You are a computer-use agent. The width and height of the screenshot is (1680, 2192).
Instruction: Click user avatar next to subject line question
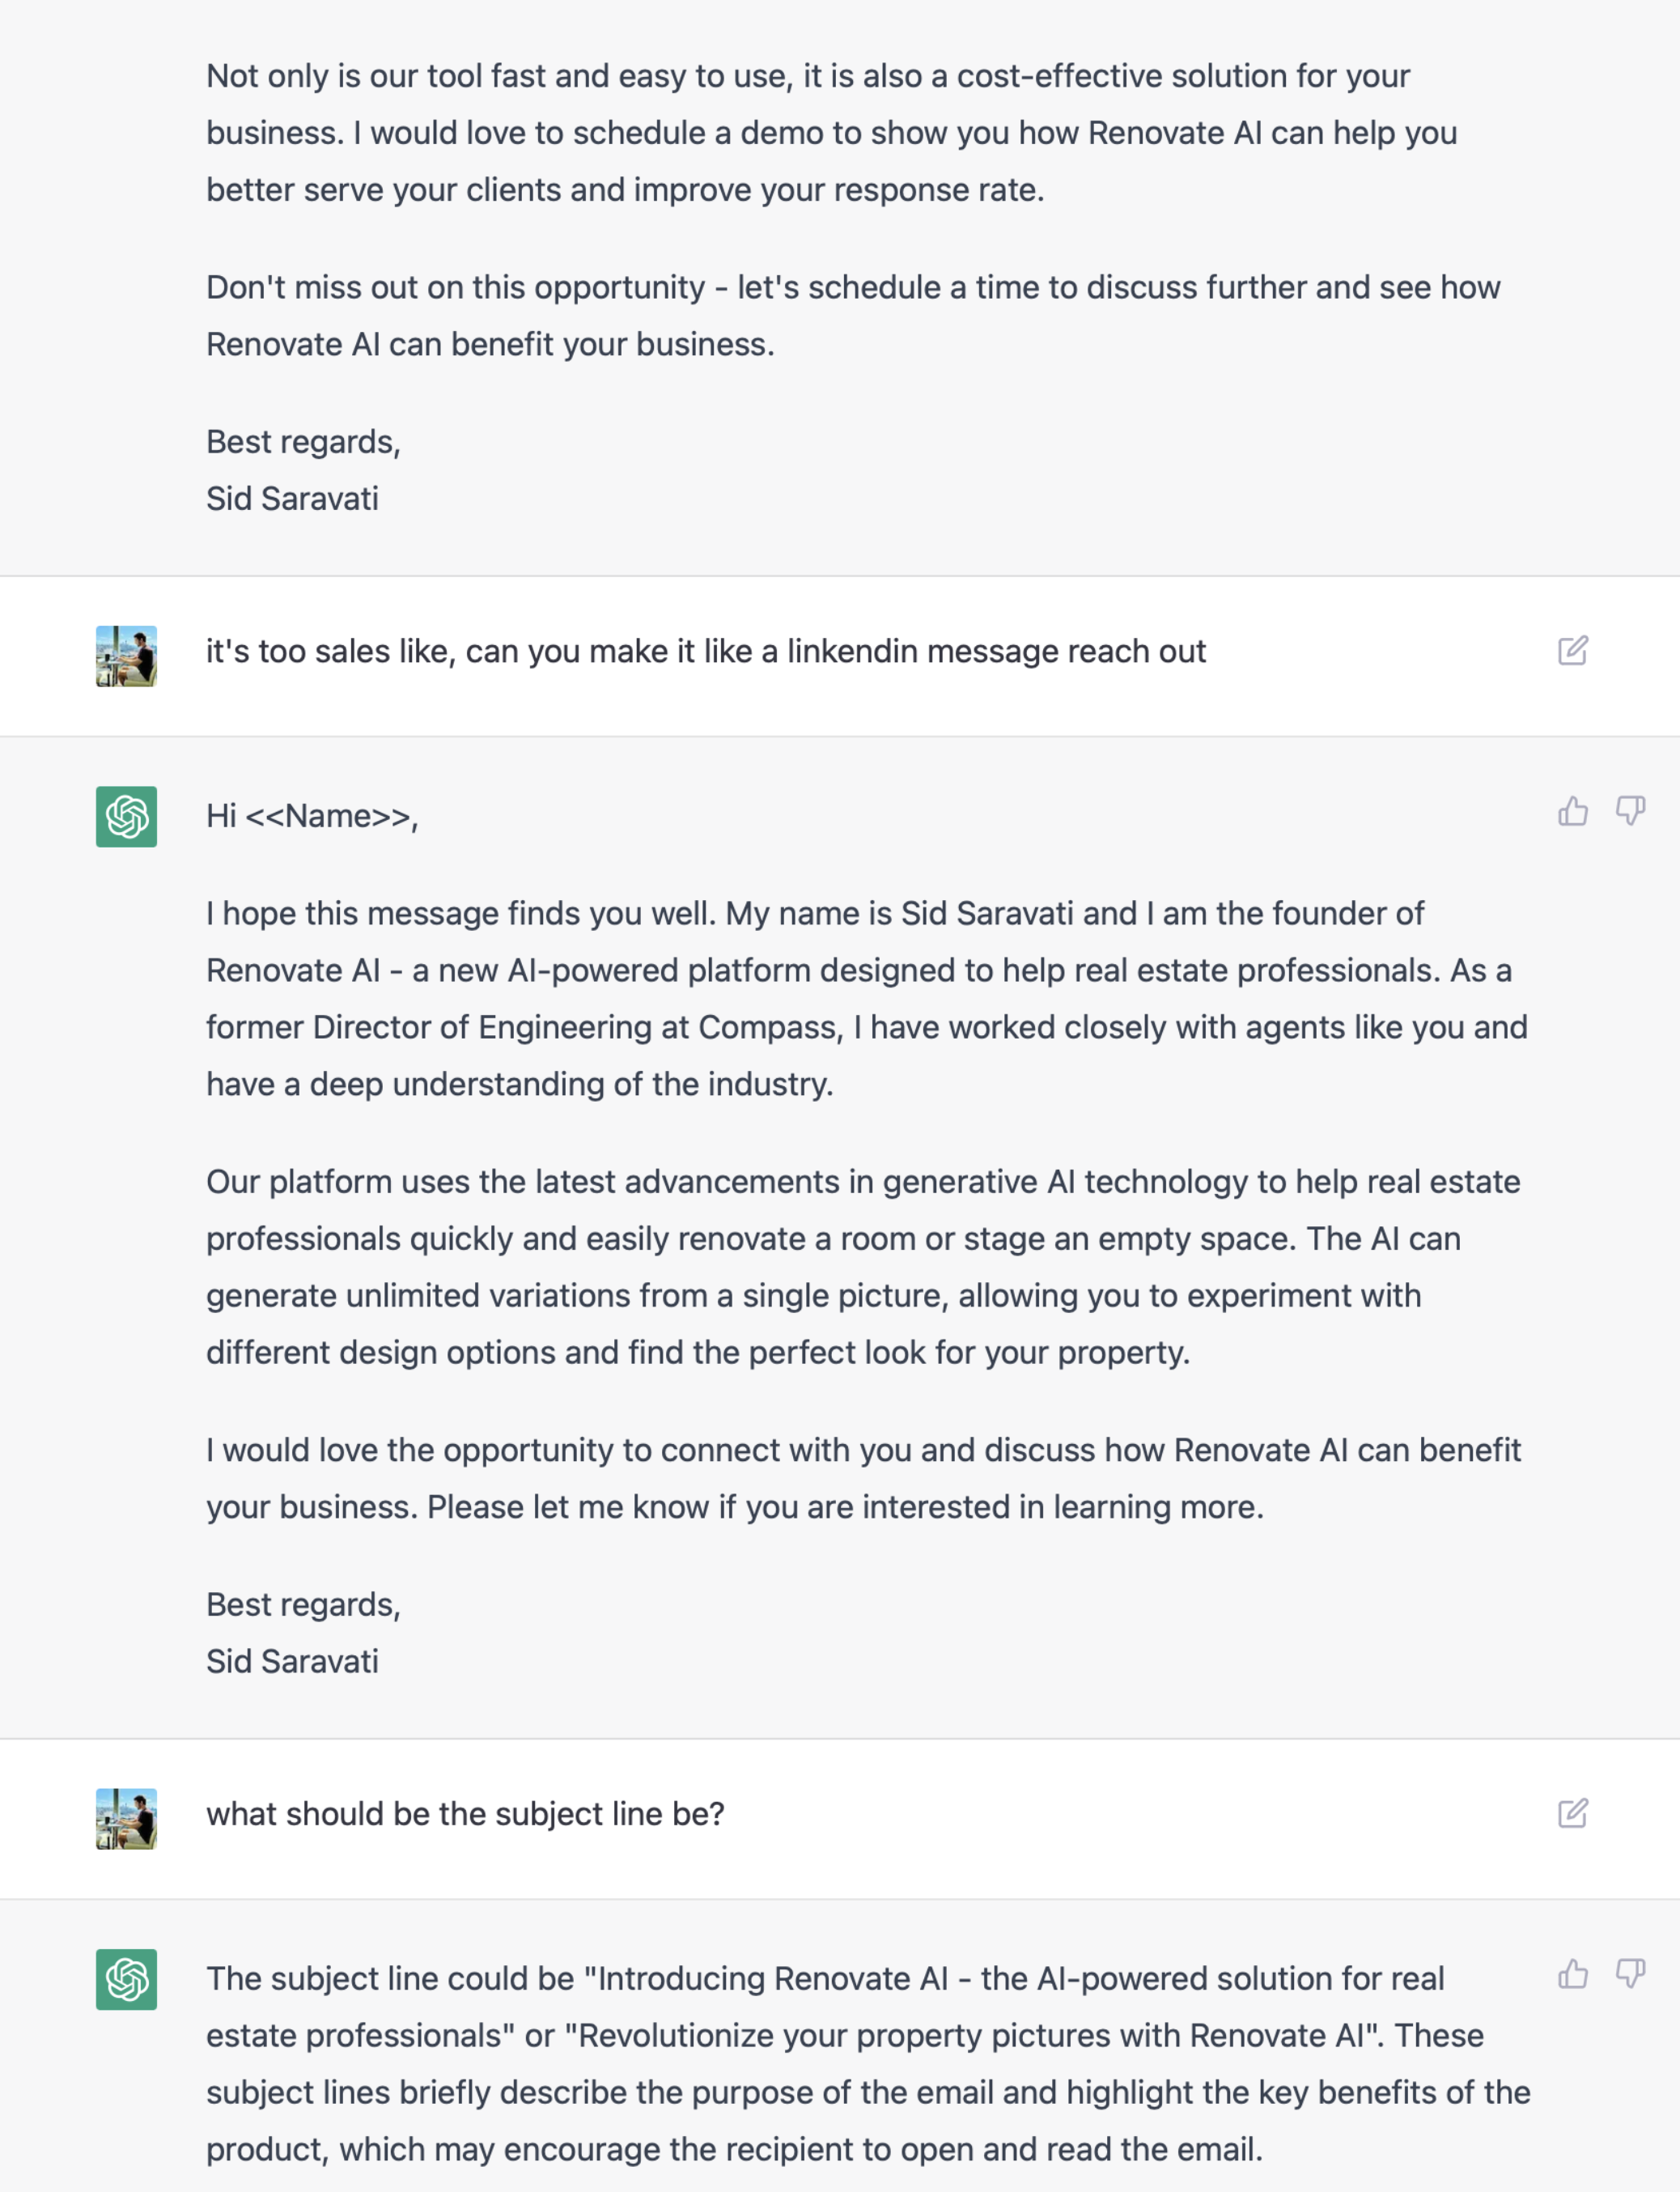(126, 1818)
